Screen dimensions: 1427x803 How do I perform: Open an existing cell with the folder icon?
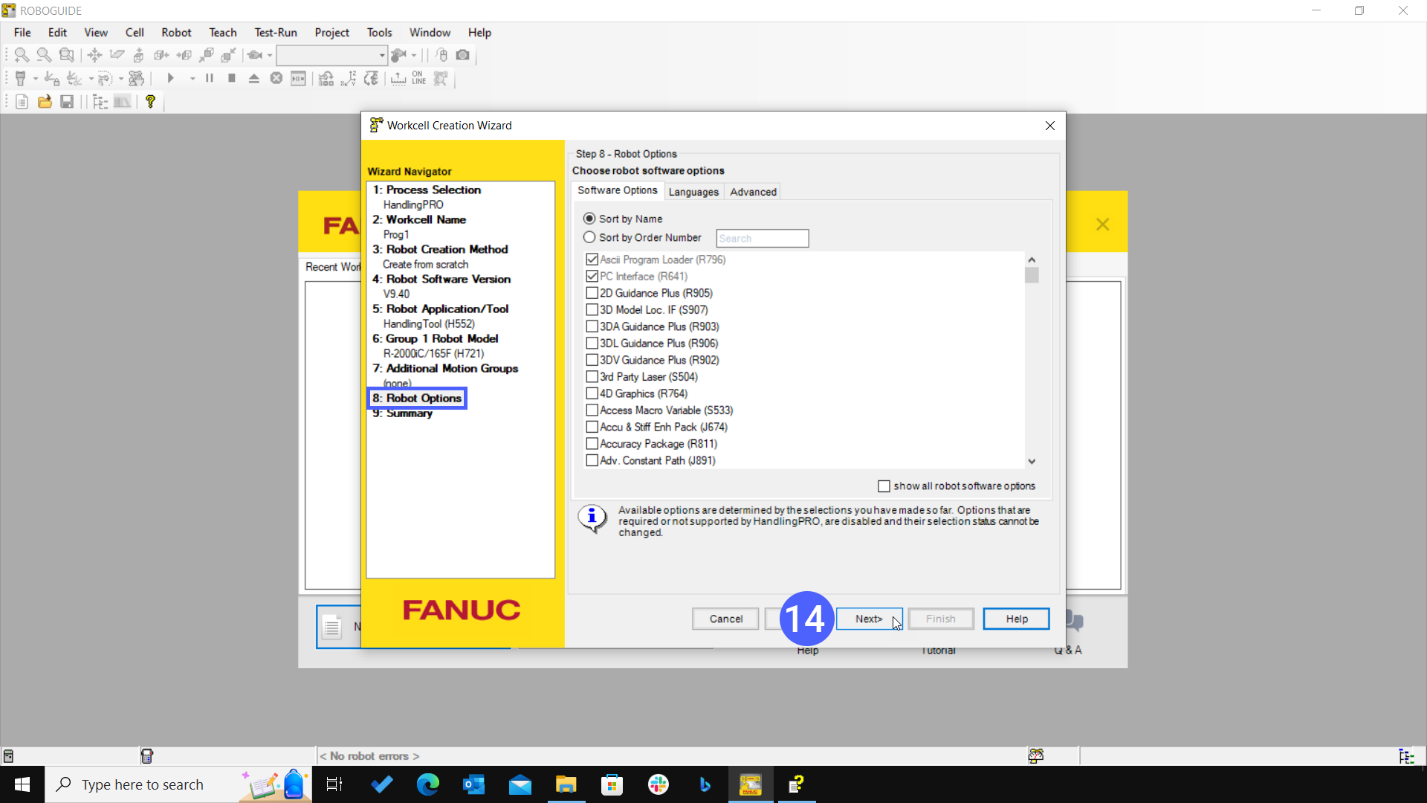tap(44, 101)
